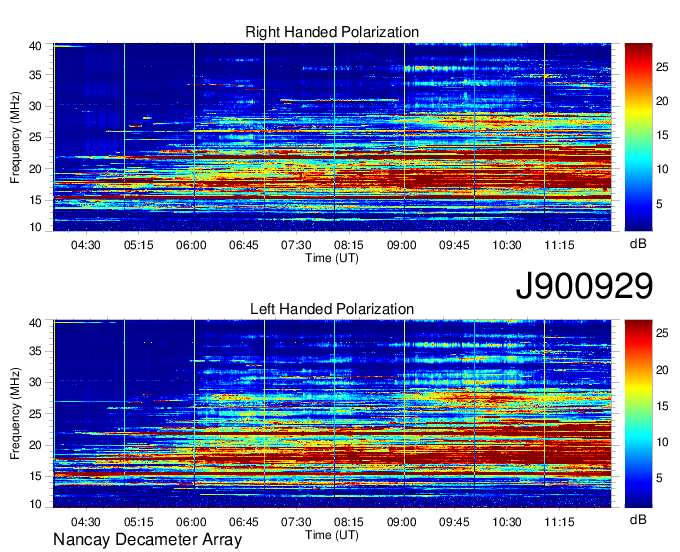
Task: Click the 35 MHz tick of Left Handed plot
Action: pyautogui.click(x=35, y=351)
